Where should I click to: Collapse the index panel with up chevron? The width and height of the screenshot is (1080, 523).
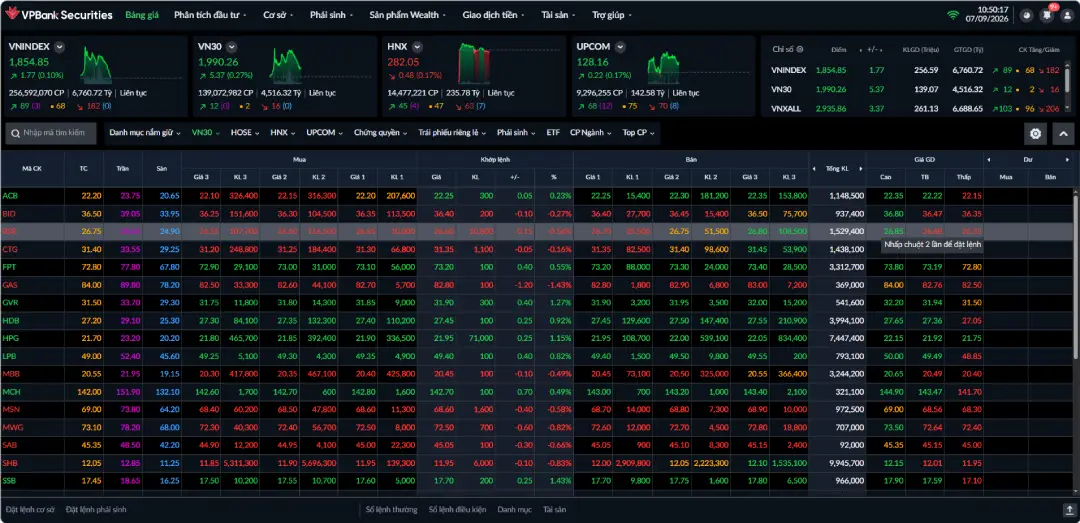[1063, 134]
